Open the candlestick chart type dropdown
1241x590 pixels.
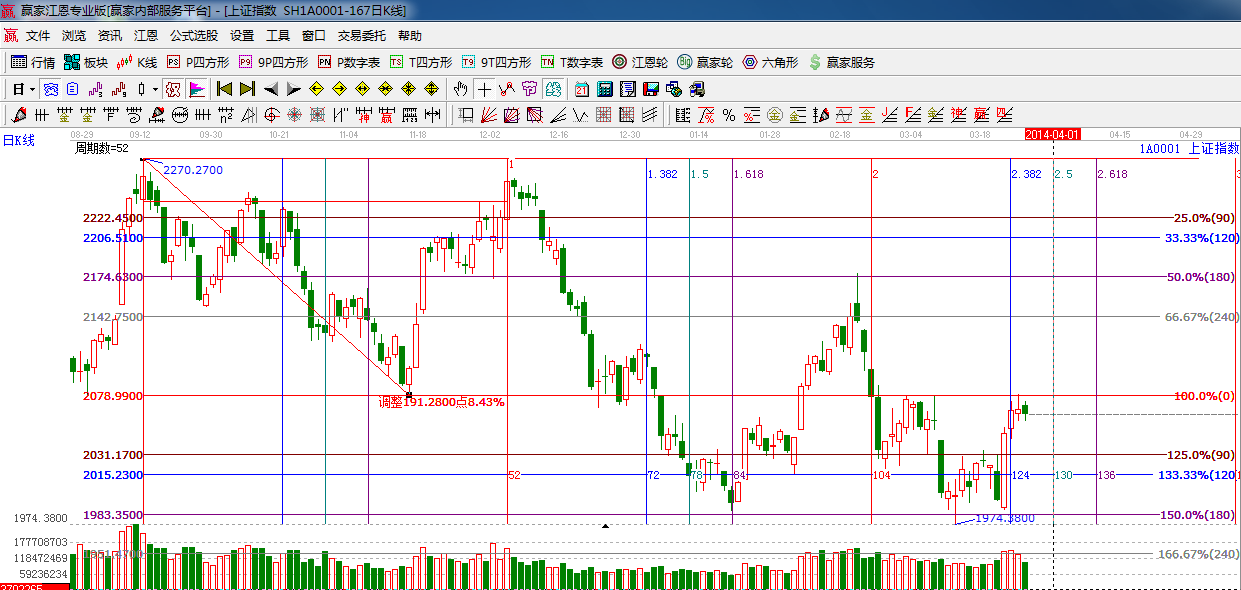[155, 89]
